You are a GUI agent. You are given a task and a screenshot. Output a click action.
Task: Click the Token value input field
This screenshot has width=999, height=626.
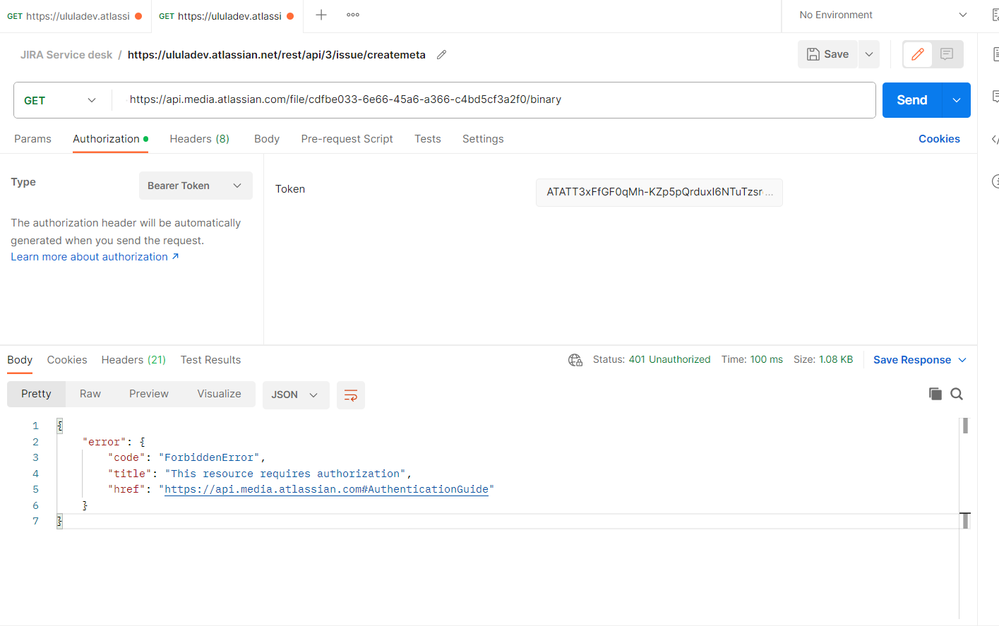(x=659, y=192)
